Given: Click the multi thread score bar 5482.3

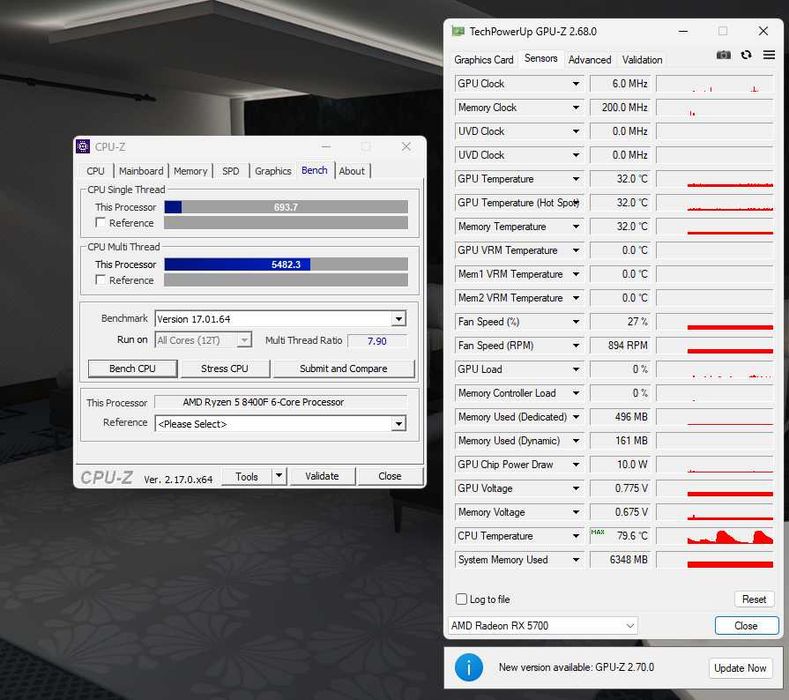Looking at the screenshot, I should (286, 264).
